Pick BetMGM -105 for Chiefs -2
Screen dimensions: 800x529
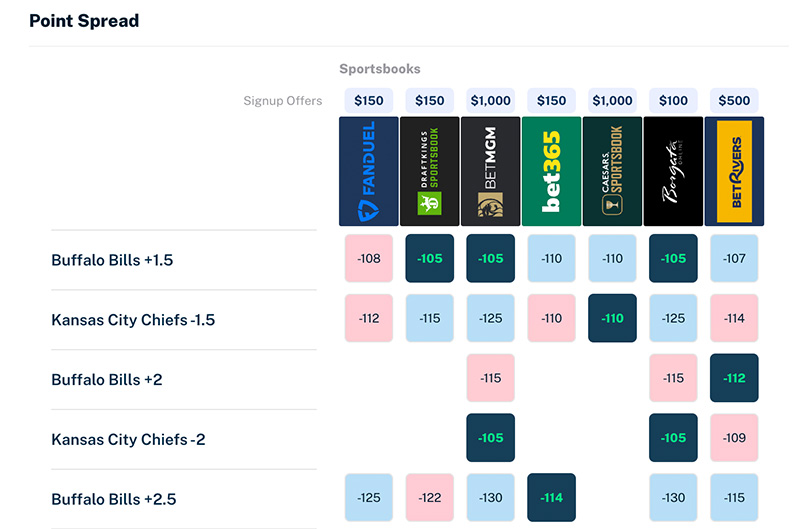pos(490,438)
